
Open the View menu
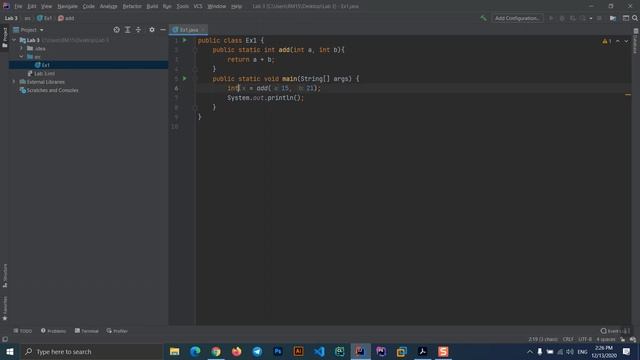tap(46, 7)
